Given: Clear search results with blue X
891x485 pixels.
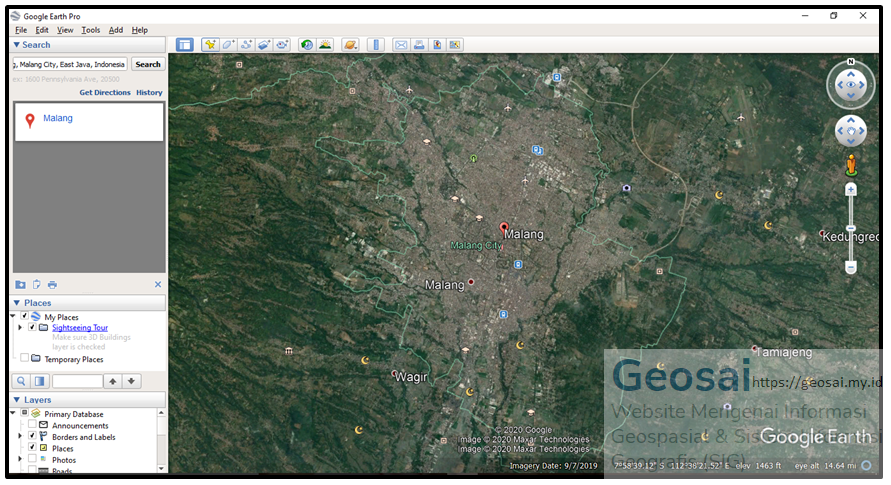Looking at the screenshot, I should point(158,285).
